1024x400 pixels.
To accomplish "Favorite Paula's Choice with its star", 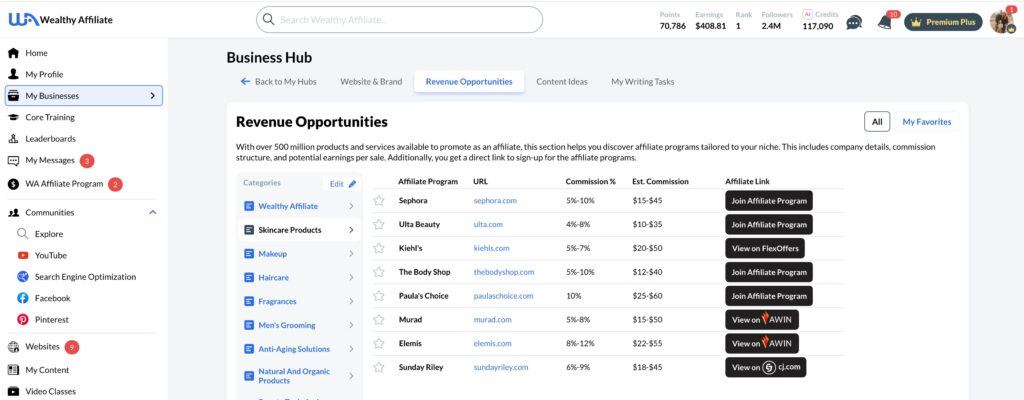I will click(379, 296).
